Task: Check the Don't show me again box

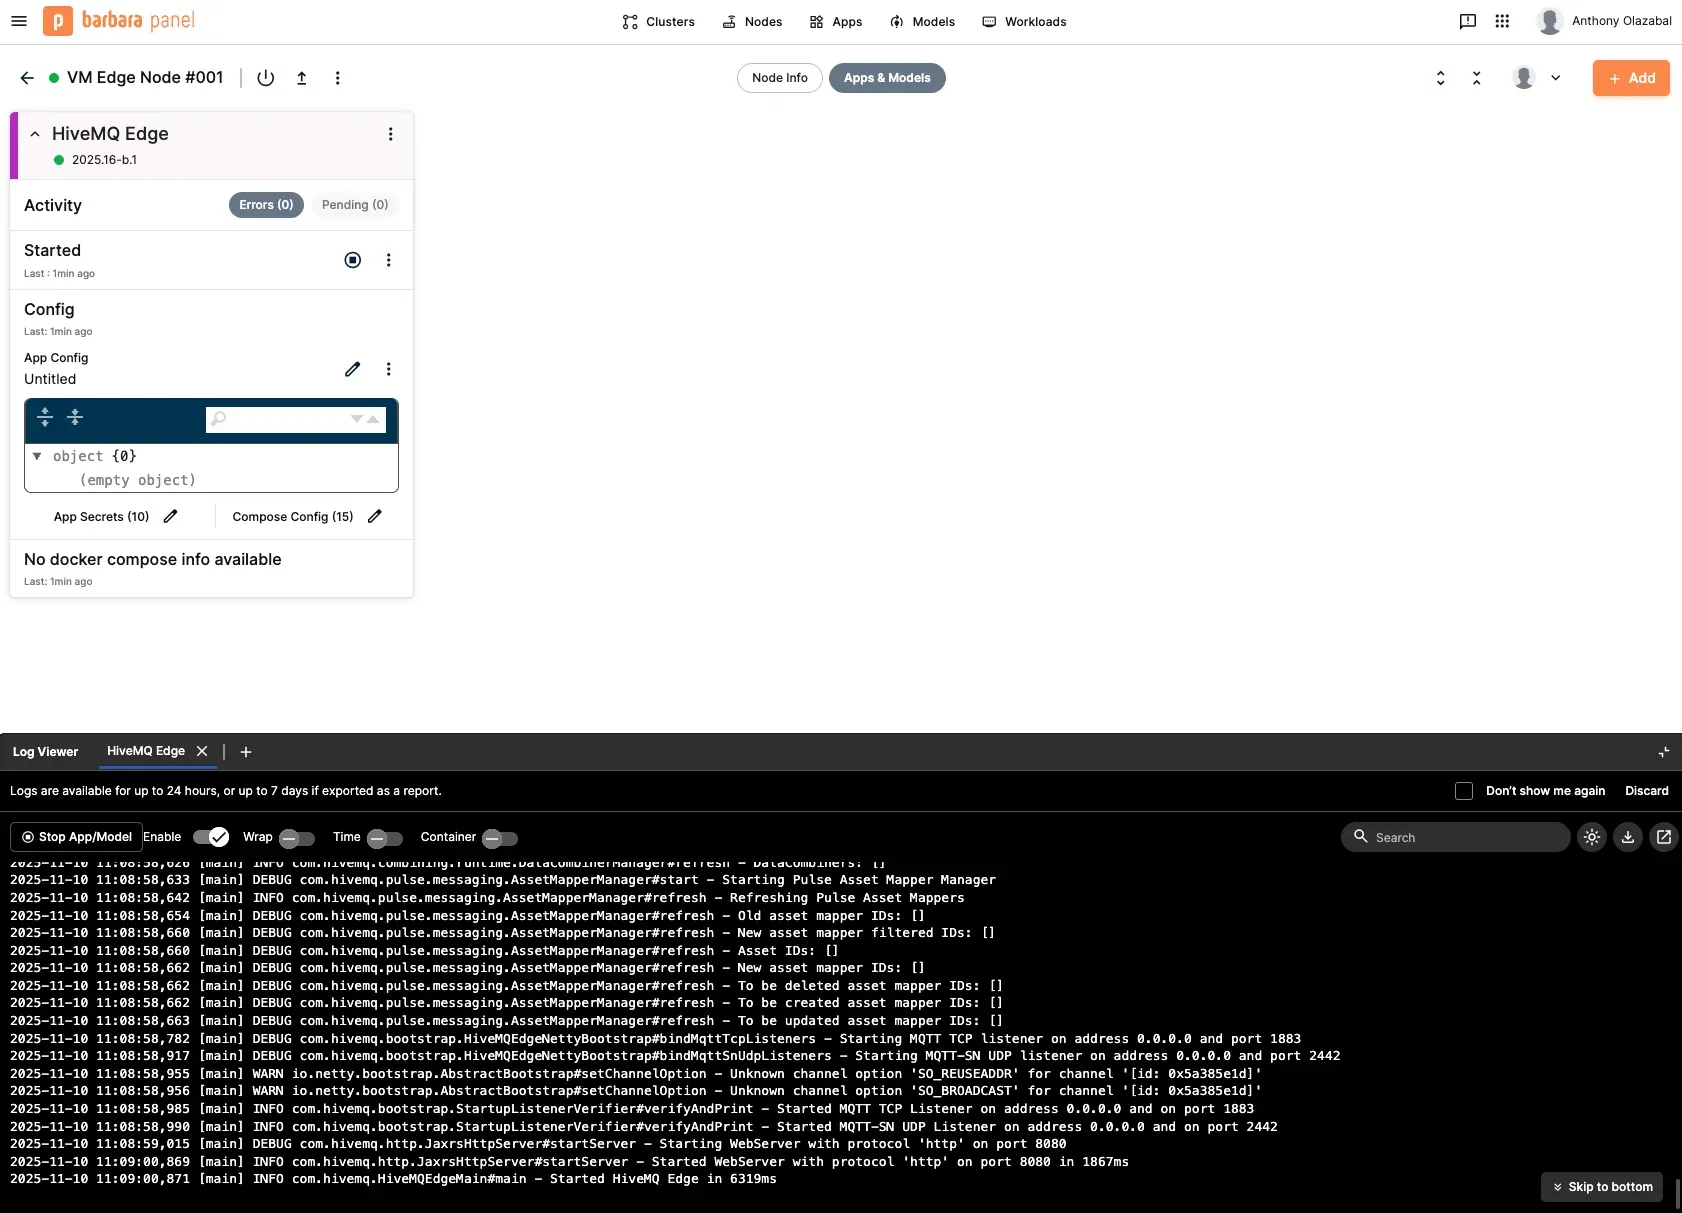Action: tap(1464, 790)
